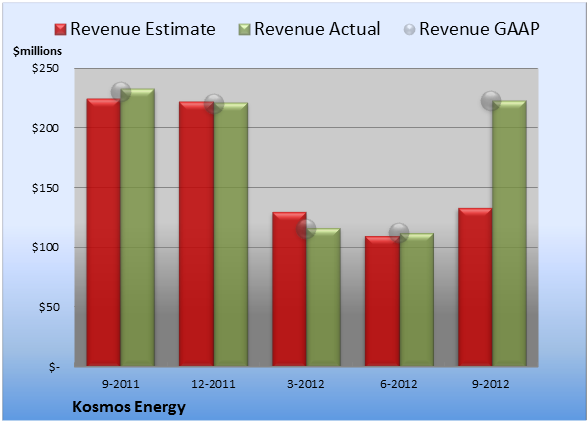
Task: Select the green actual bar for 6-2012
Action: tap(417, 300)
